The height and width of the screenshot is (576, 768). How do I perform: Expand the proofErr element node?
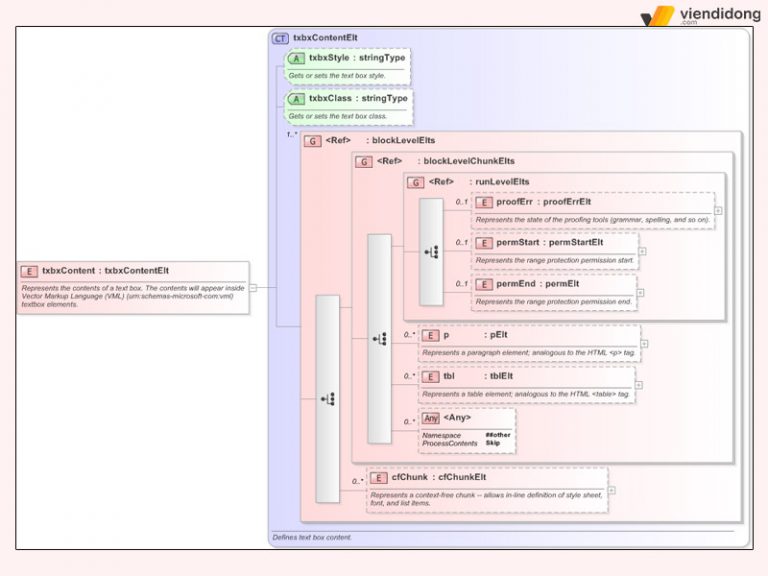point(718,211)
